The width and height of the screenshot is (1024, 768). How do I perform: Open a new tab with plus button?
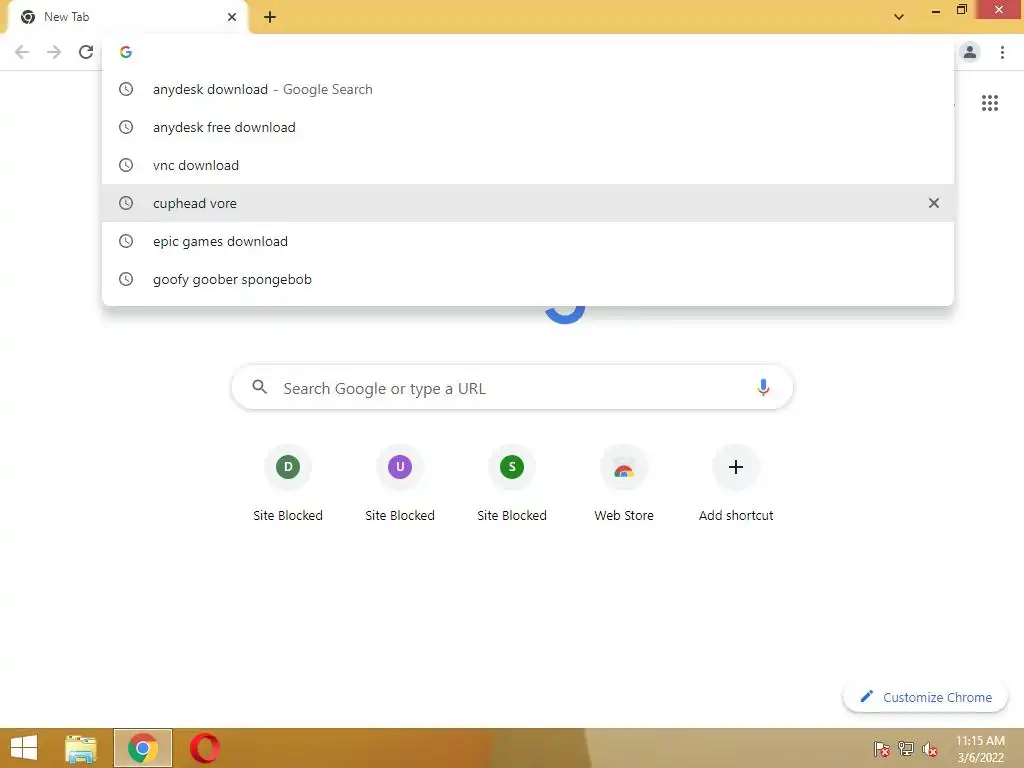[x=270, y=17]
